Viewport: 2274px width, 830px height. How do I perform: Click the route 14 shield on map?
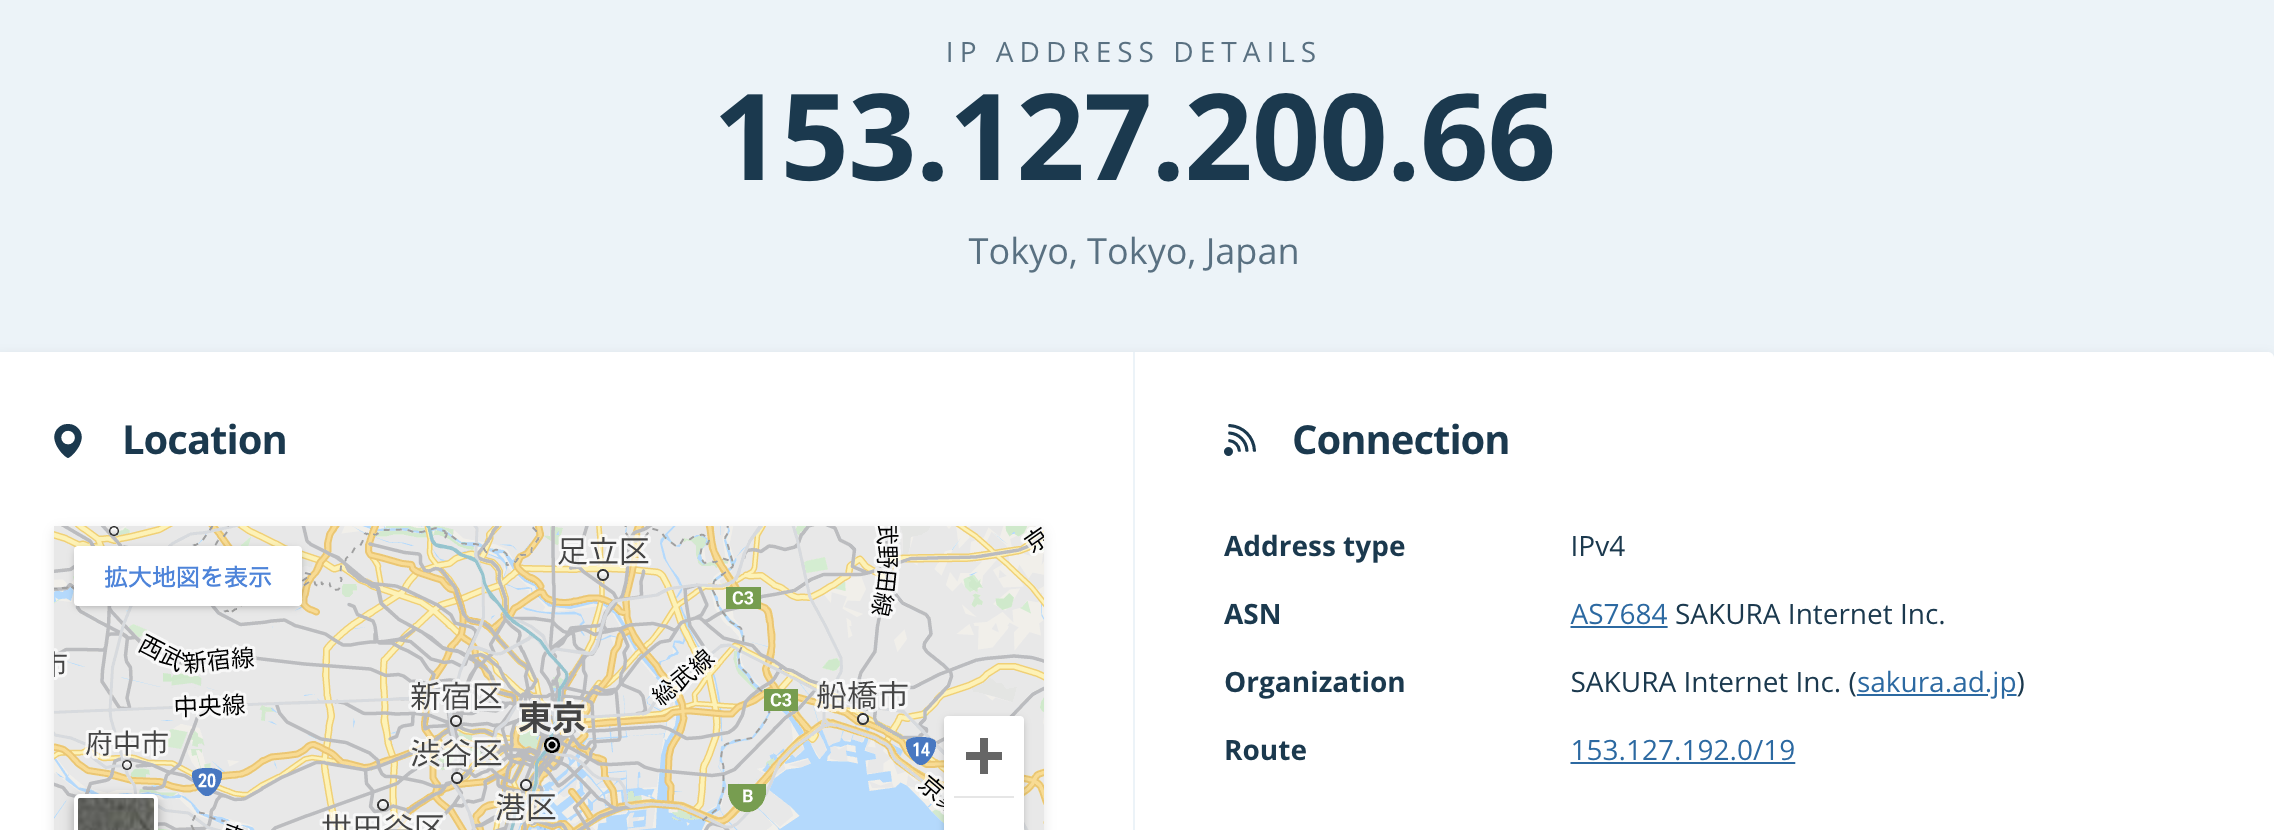point(920,750)
